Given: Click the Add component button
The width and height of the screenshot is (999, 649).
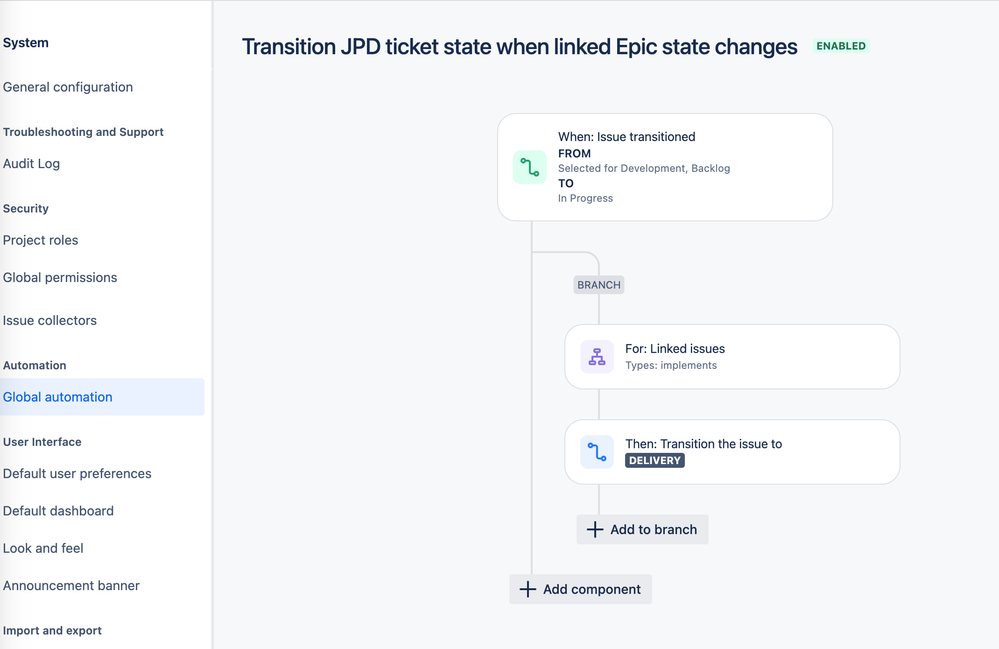Looking at the screenshot, I should 580,589.
